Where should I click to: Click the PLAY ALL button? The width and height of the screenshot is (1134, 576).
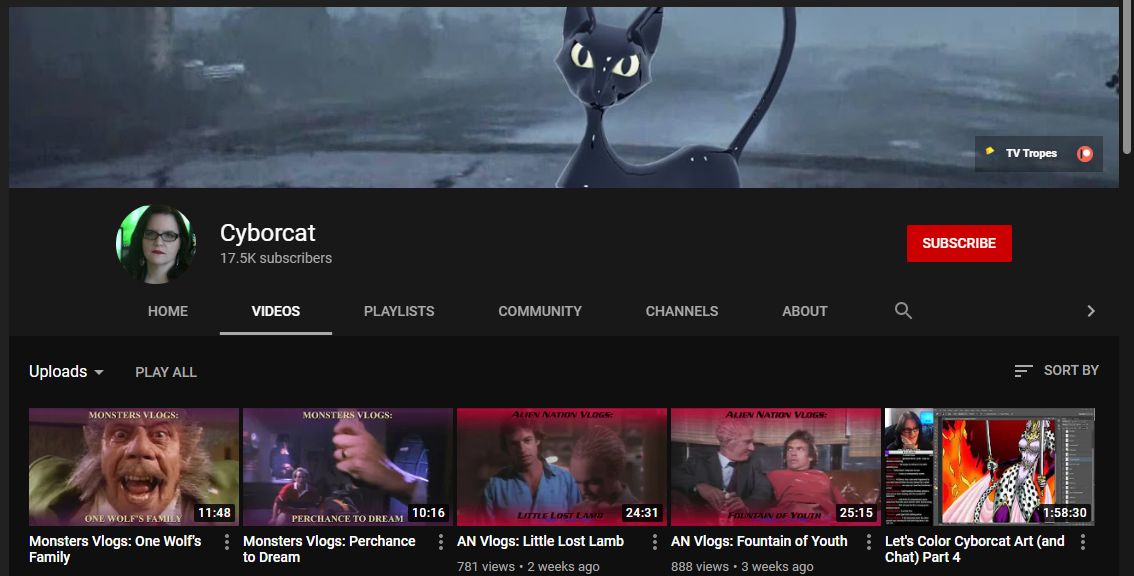pos(166,372)
